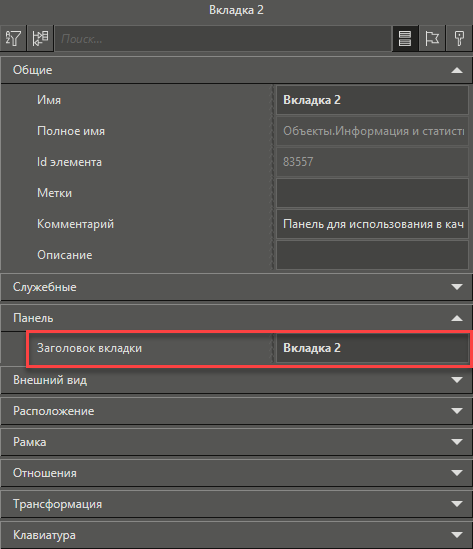Viewport: 473px width, 549px height.
Task: Expand the Рамка section
Action: pos(236,442)
